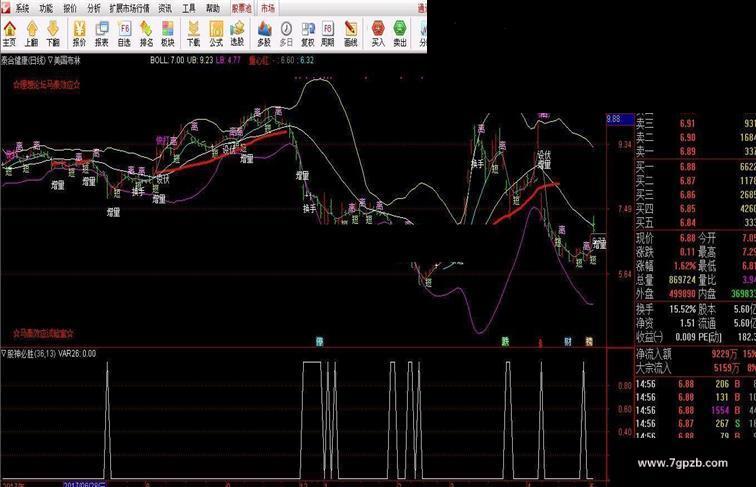The height and width of the screenshot is (487, 756).
Task: Click the green 卖出 sell icon
Action: pos(400,33)
